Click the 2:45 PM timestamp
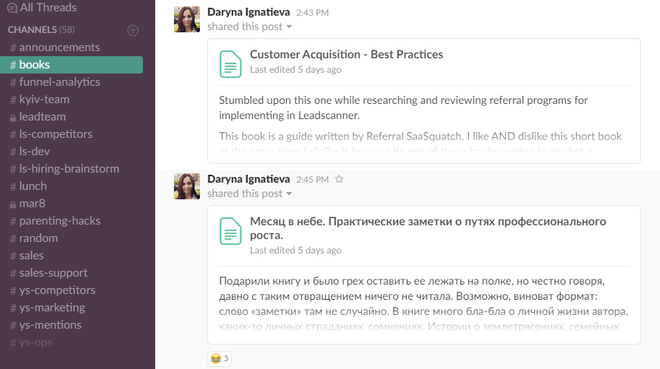660x369 pixels. pyautogui.click(x=312, y=180)
